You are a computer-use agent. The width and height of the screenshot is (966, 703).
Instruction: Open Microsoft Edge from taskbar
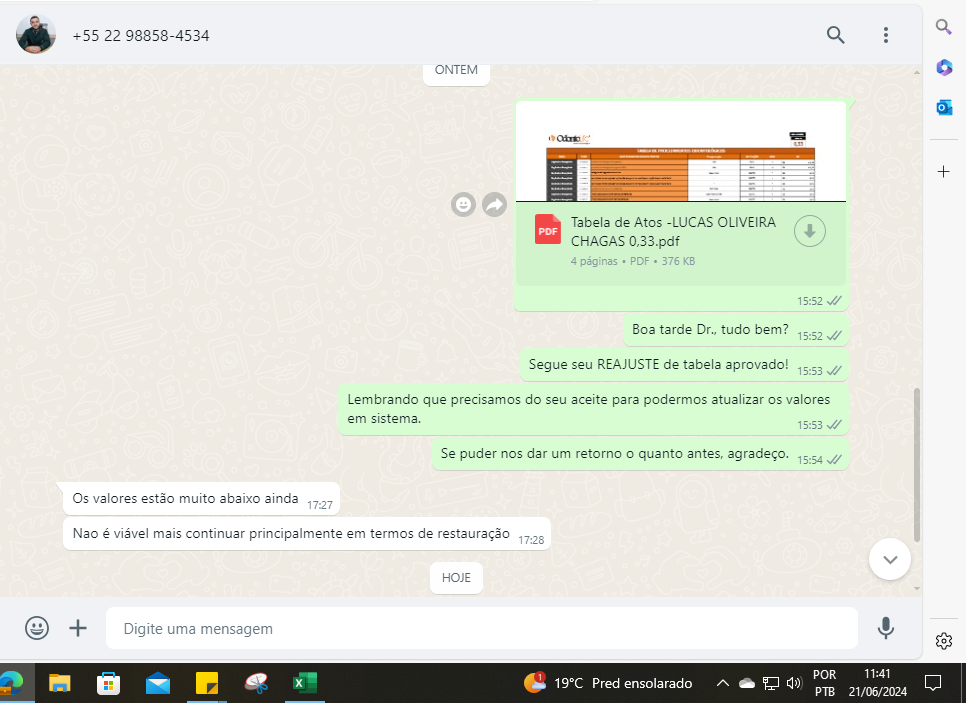point(11,683)
